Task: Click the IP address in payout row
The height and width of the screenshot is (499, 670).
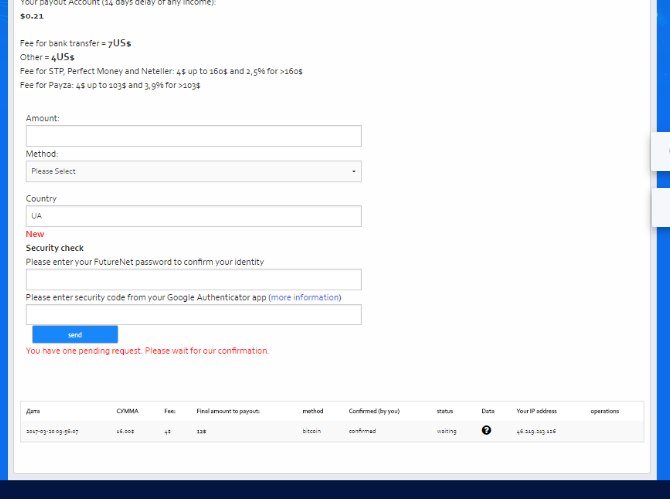Action: 535,431
